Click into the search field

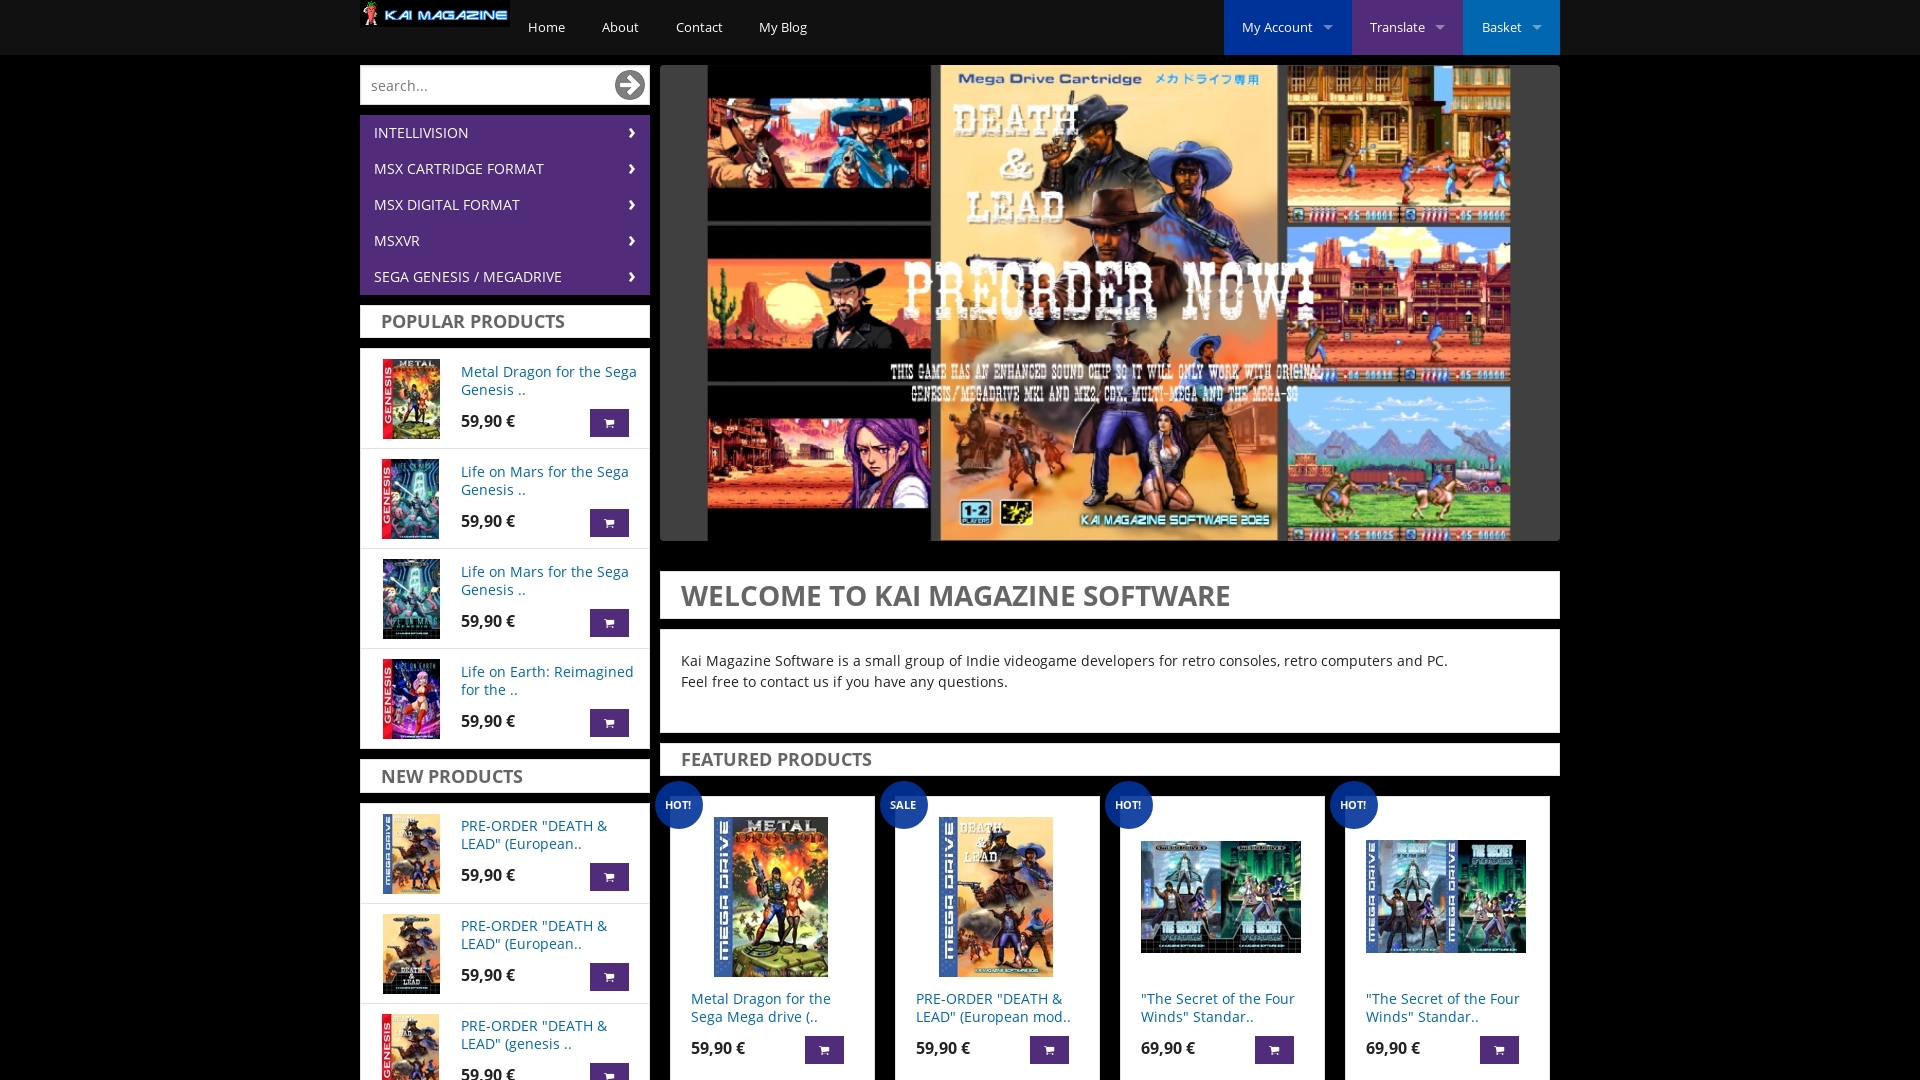tap(487, 85)
